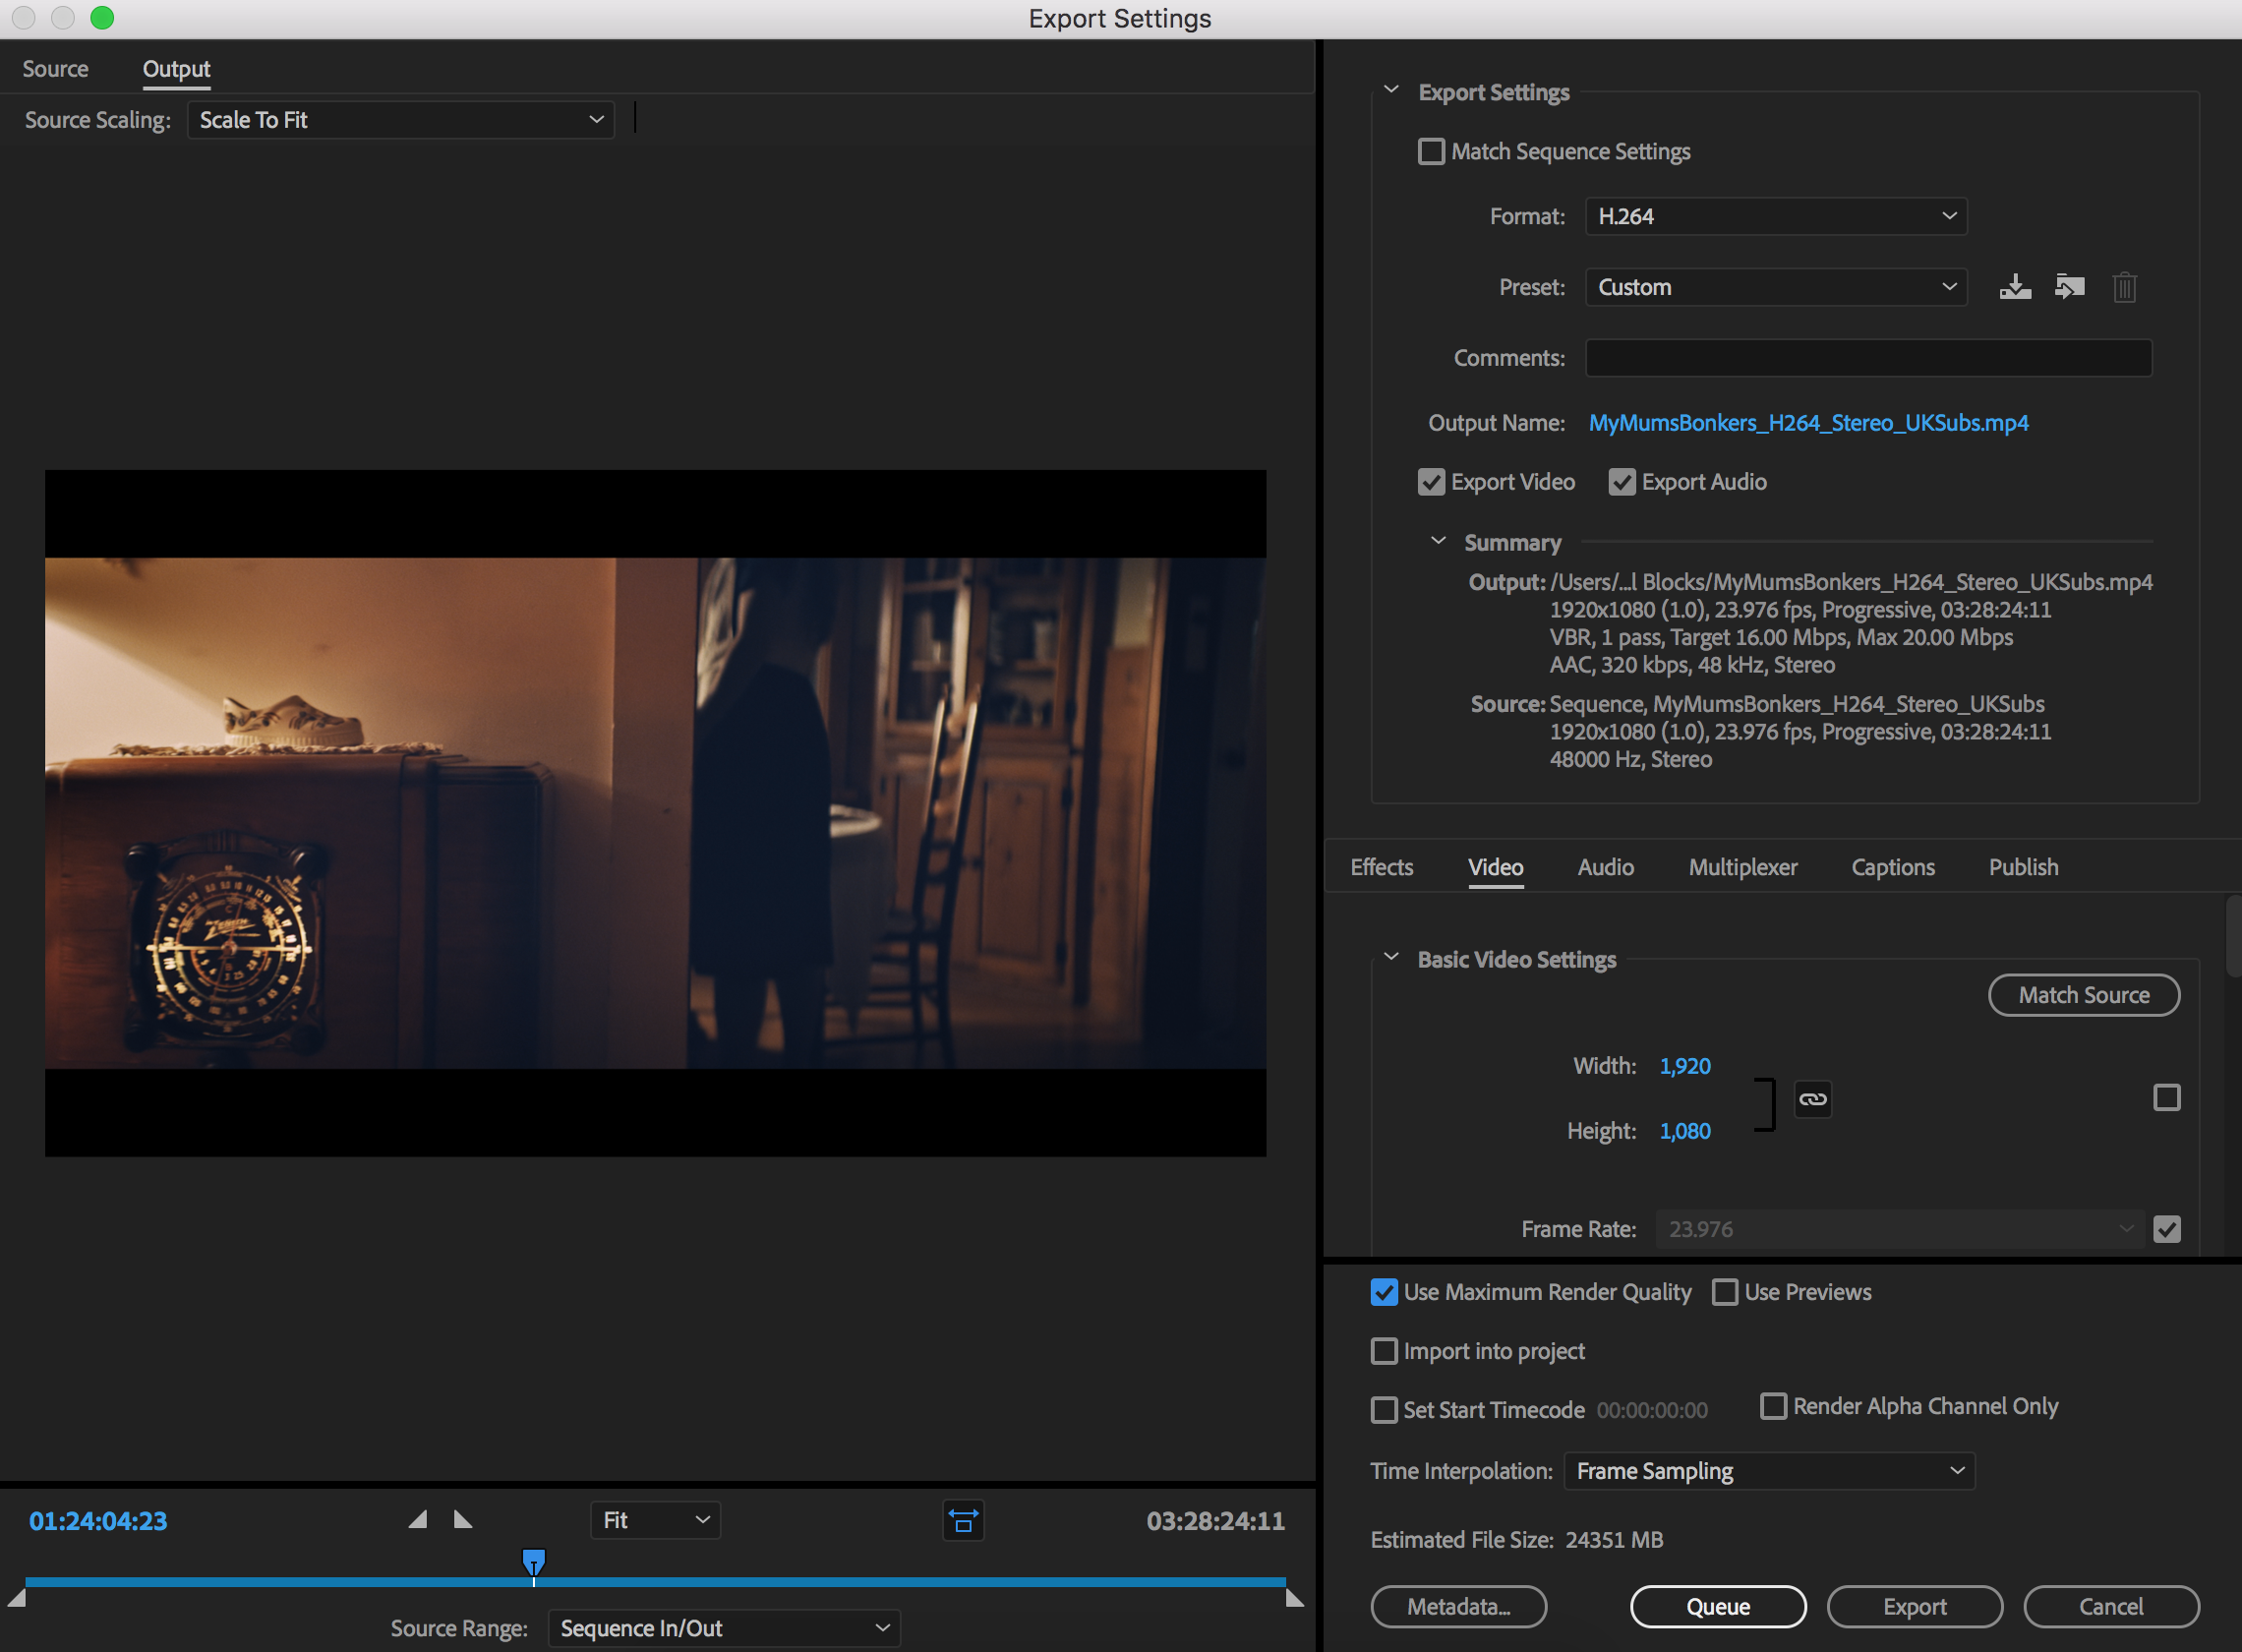This screenshot has height=1652, width=2242.
Task: Switch to the Source tab
Action: [x=56, y=69]
